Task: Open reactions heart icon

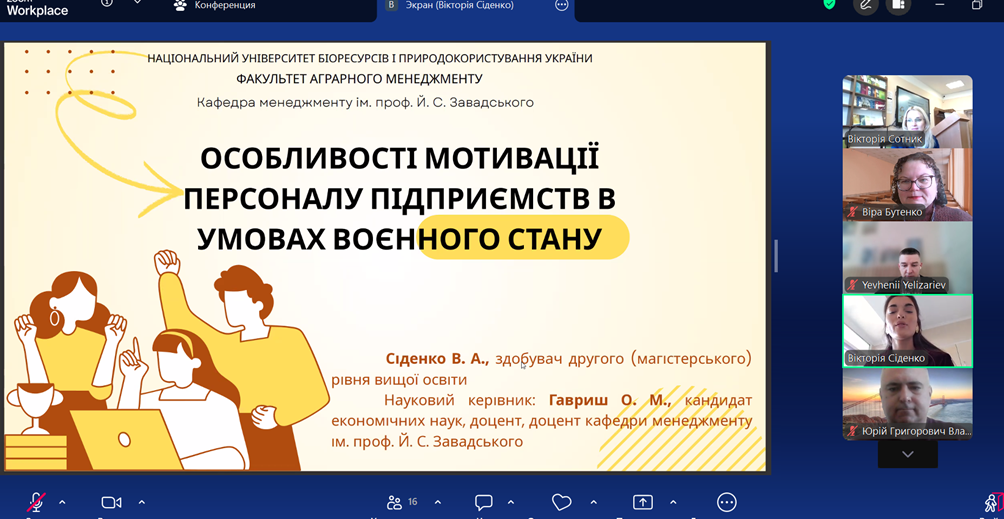Action: click(562, 502)
